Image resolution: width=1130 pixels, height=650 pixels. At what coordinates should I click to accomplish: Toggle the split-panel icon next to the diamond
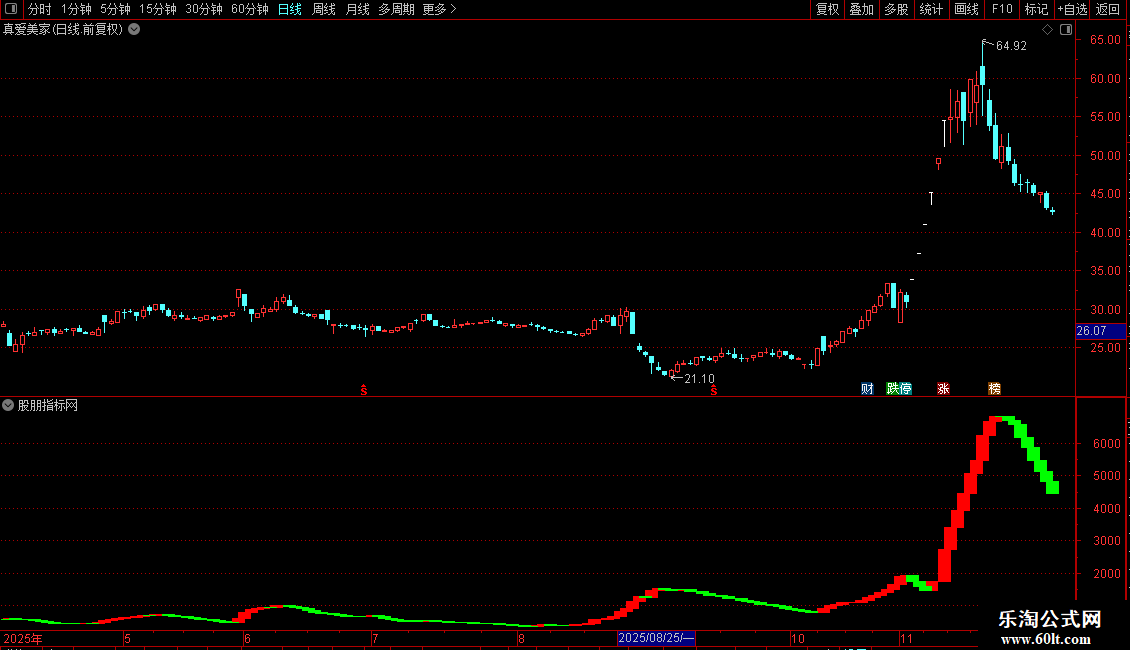point(1066,30)
